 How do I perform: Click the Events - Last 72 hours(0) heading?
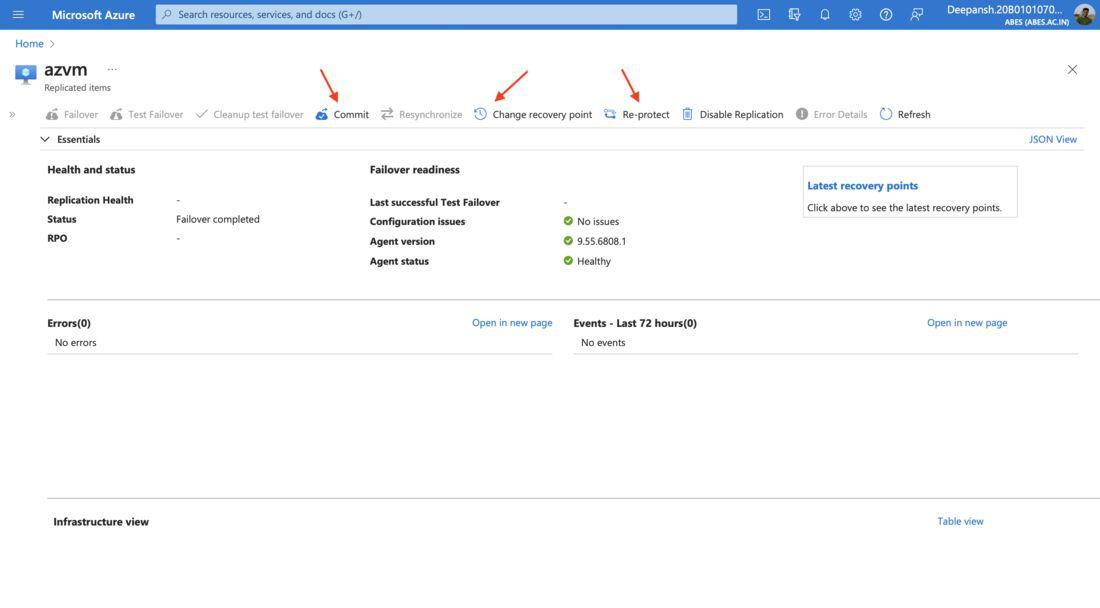click(x=635, y=323)
